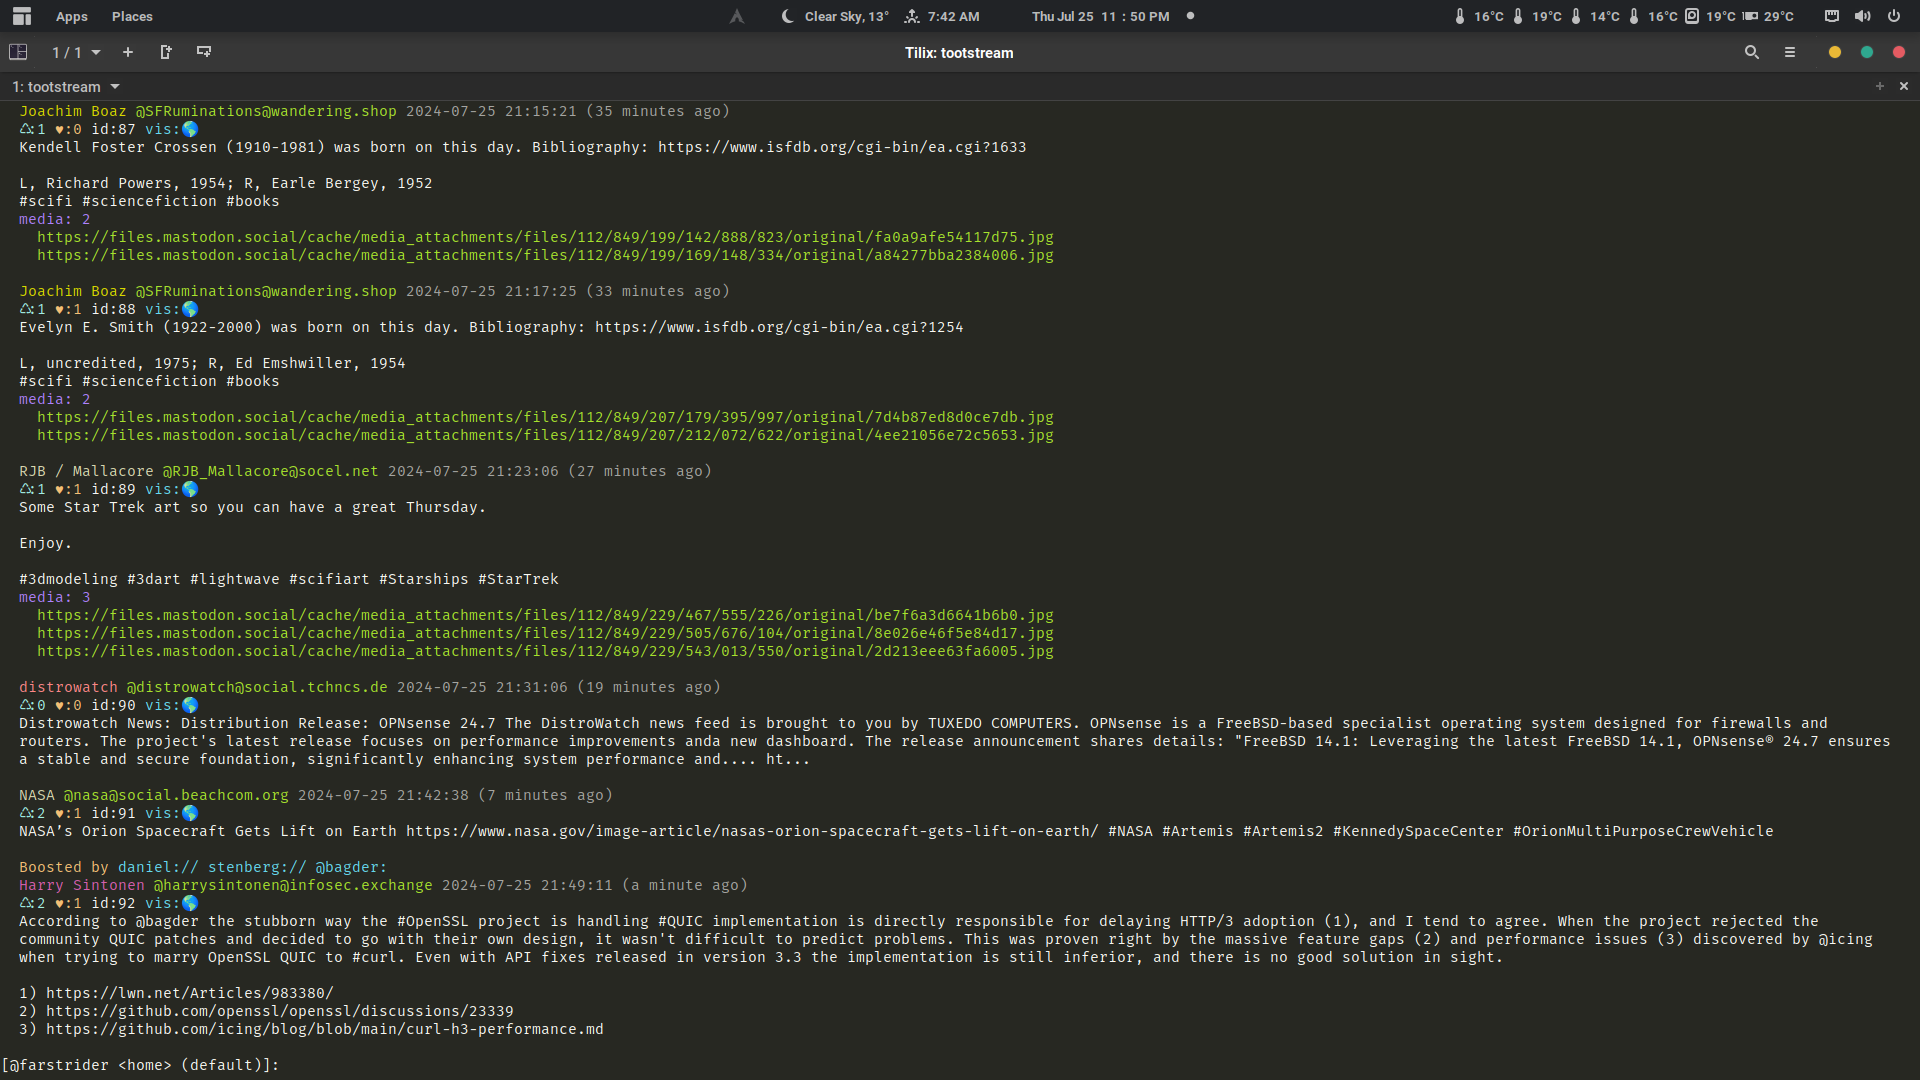The image size is (1920, 1080).
Task: Click the @nasa@social.beachcom.org handle
Action: pos(176,795)
